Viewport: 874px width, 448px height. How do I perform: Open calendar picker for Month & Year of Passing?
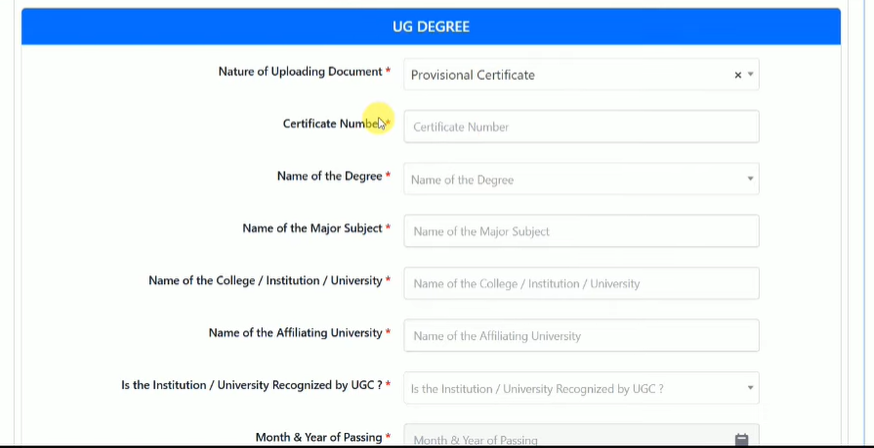(741, 440)
